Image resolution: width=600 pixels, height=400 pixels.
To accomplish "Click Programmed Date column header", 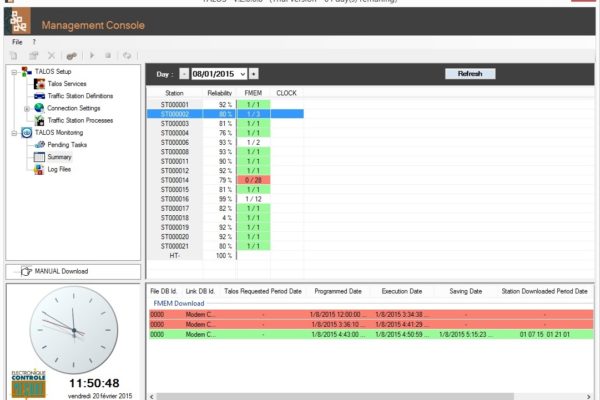I will [x=338, y=291].
